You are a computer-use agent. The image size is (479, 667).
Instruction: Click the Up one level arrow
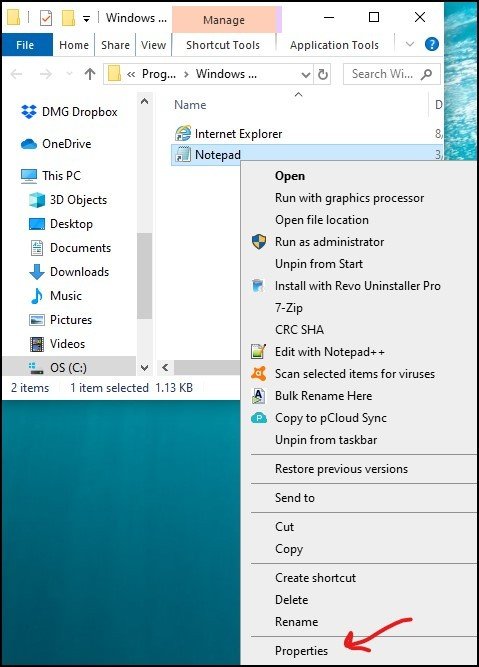coord(90,74)
